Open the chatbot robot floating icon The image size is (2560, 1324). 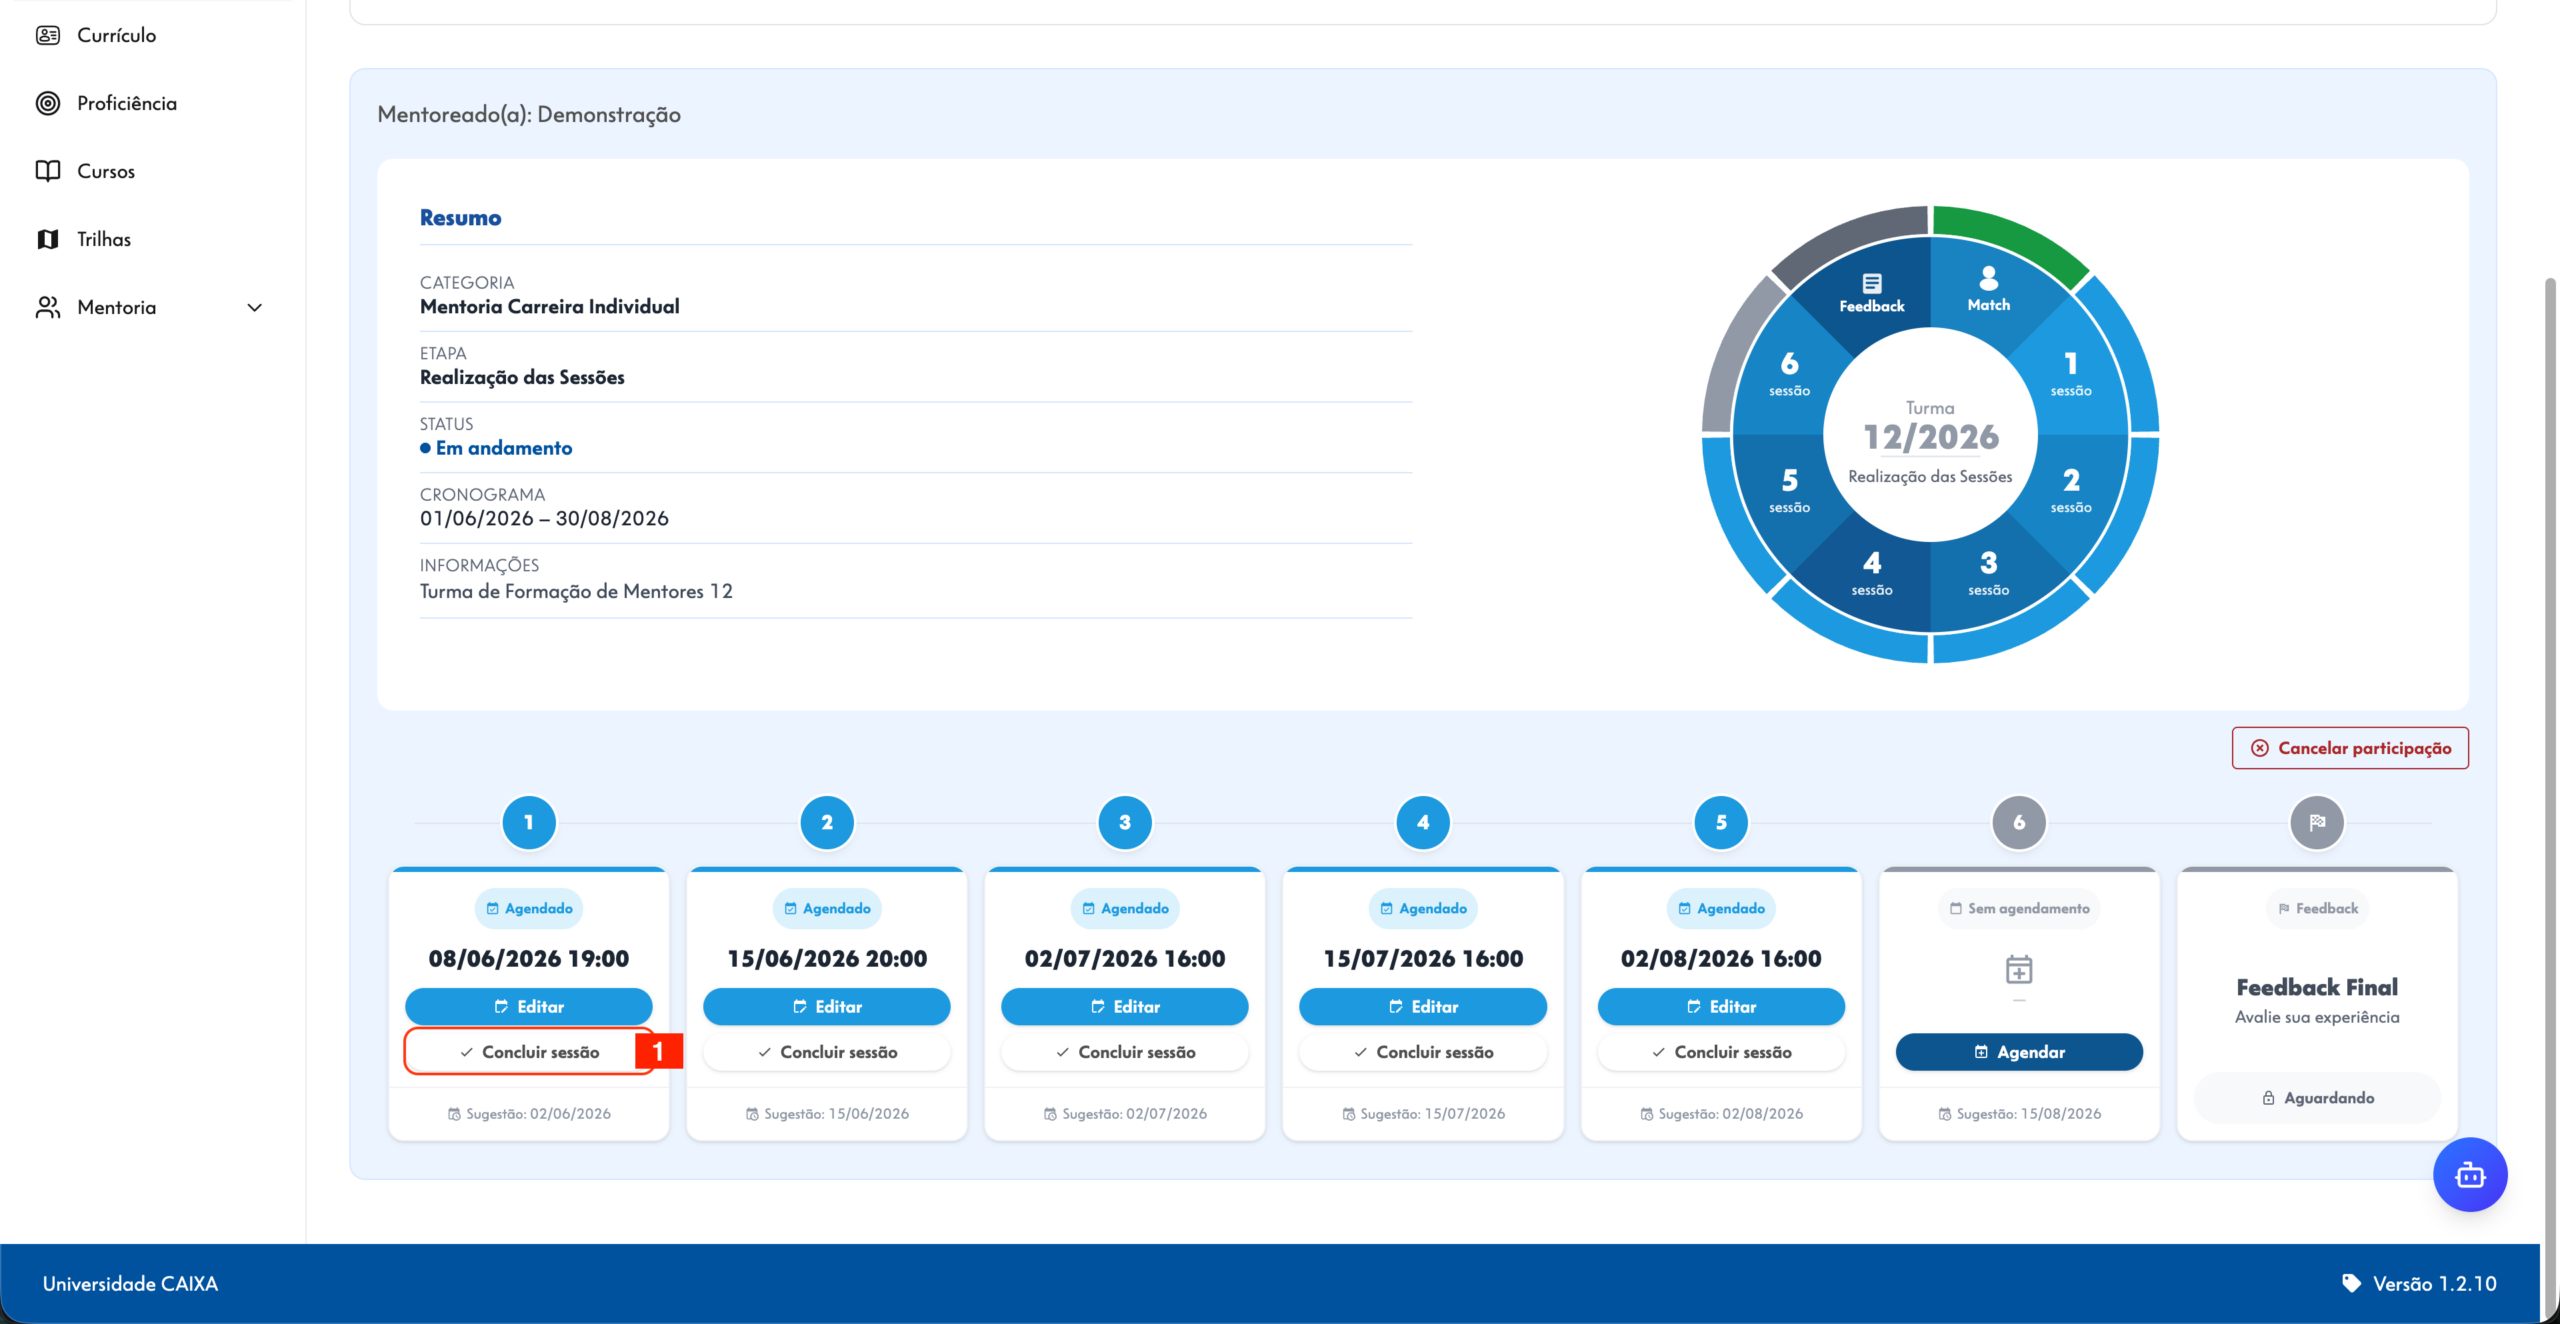(x=2470, y=1174)
